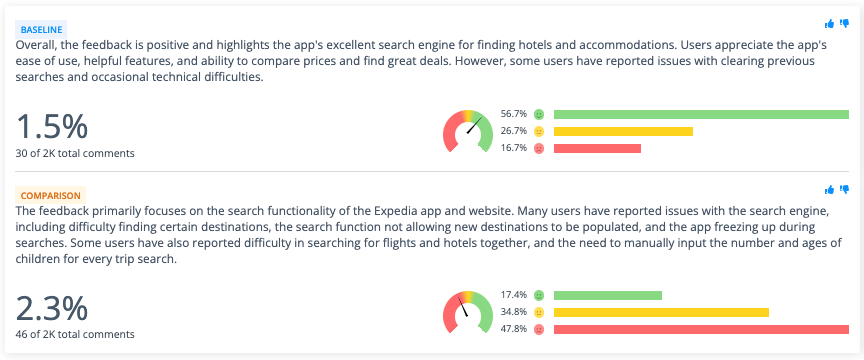
Task: Click the green happy face in the Baseline section
Action: coord(539,115)
